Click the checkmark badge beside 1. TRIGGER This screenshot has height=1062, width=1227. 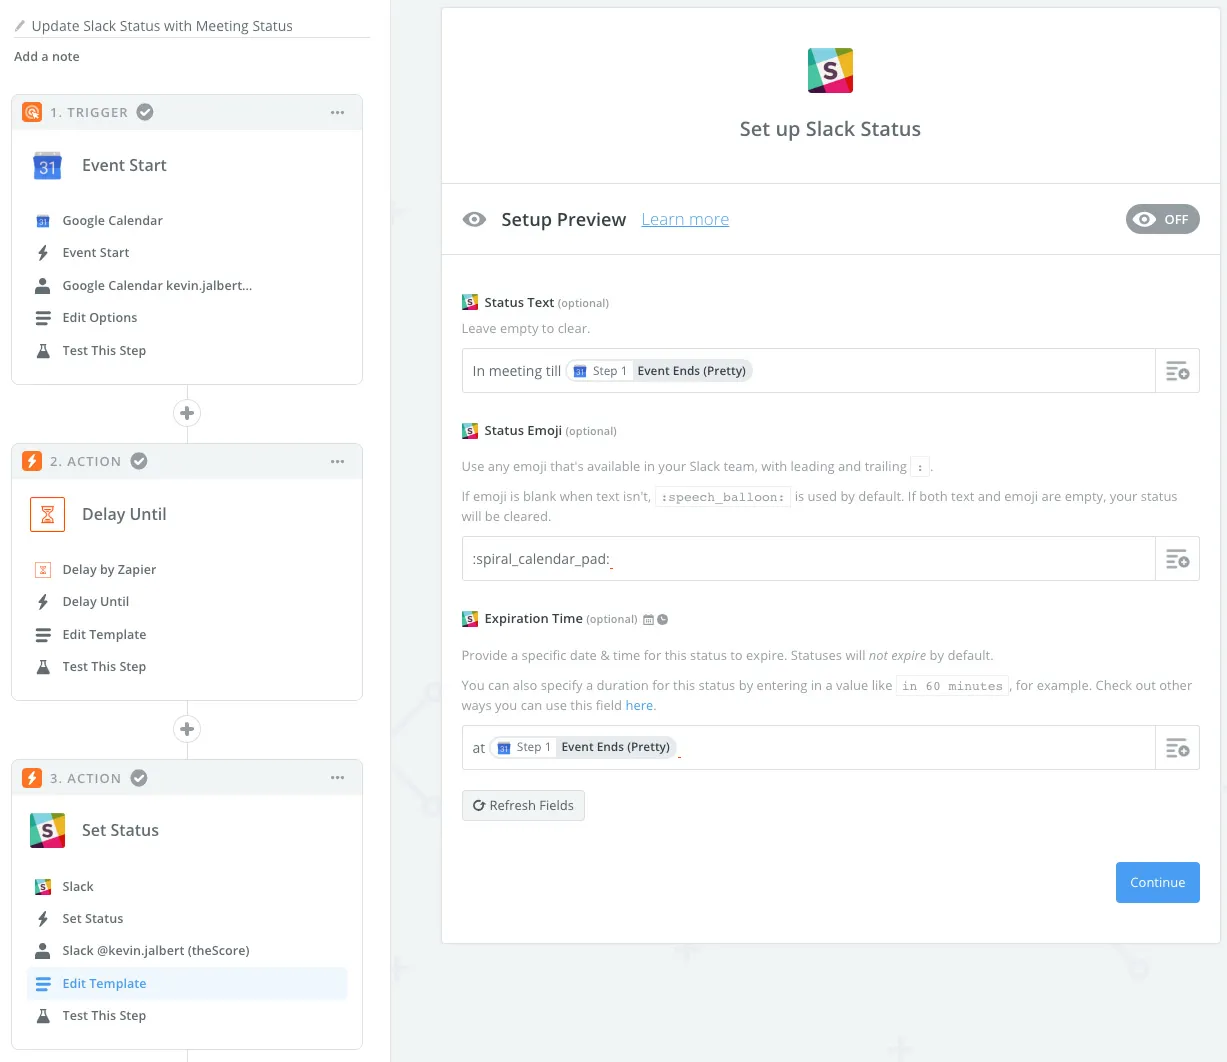pyautogui.click(x=145, y=112)
